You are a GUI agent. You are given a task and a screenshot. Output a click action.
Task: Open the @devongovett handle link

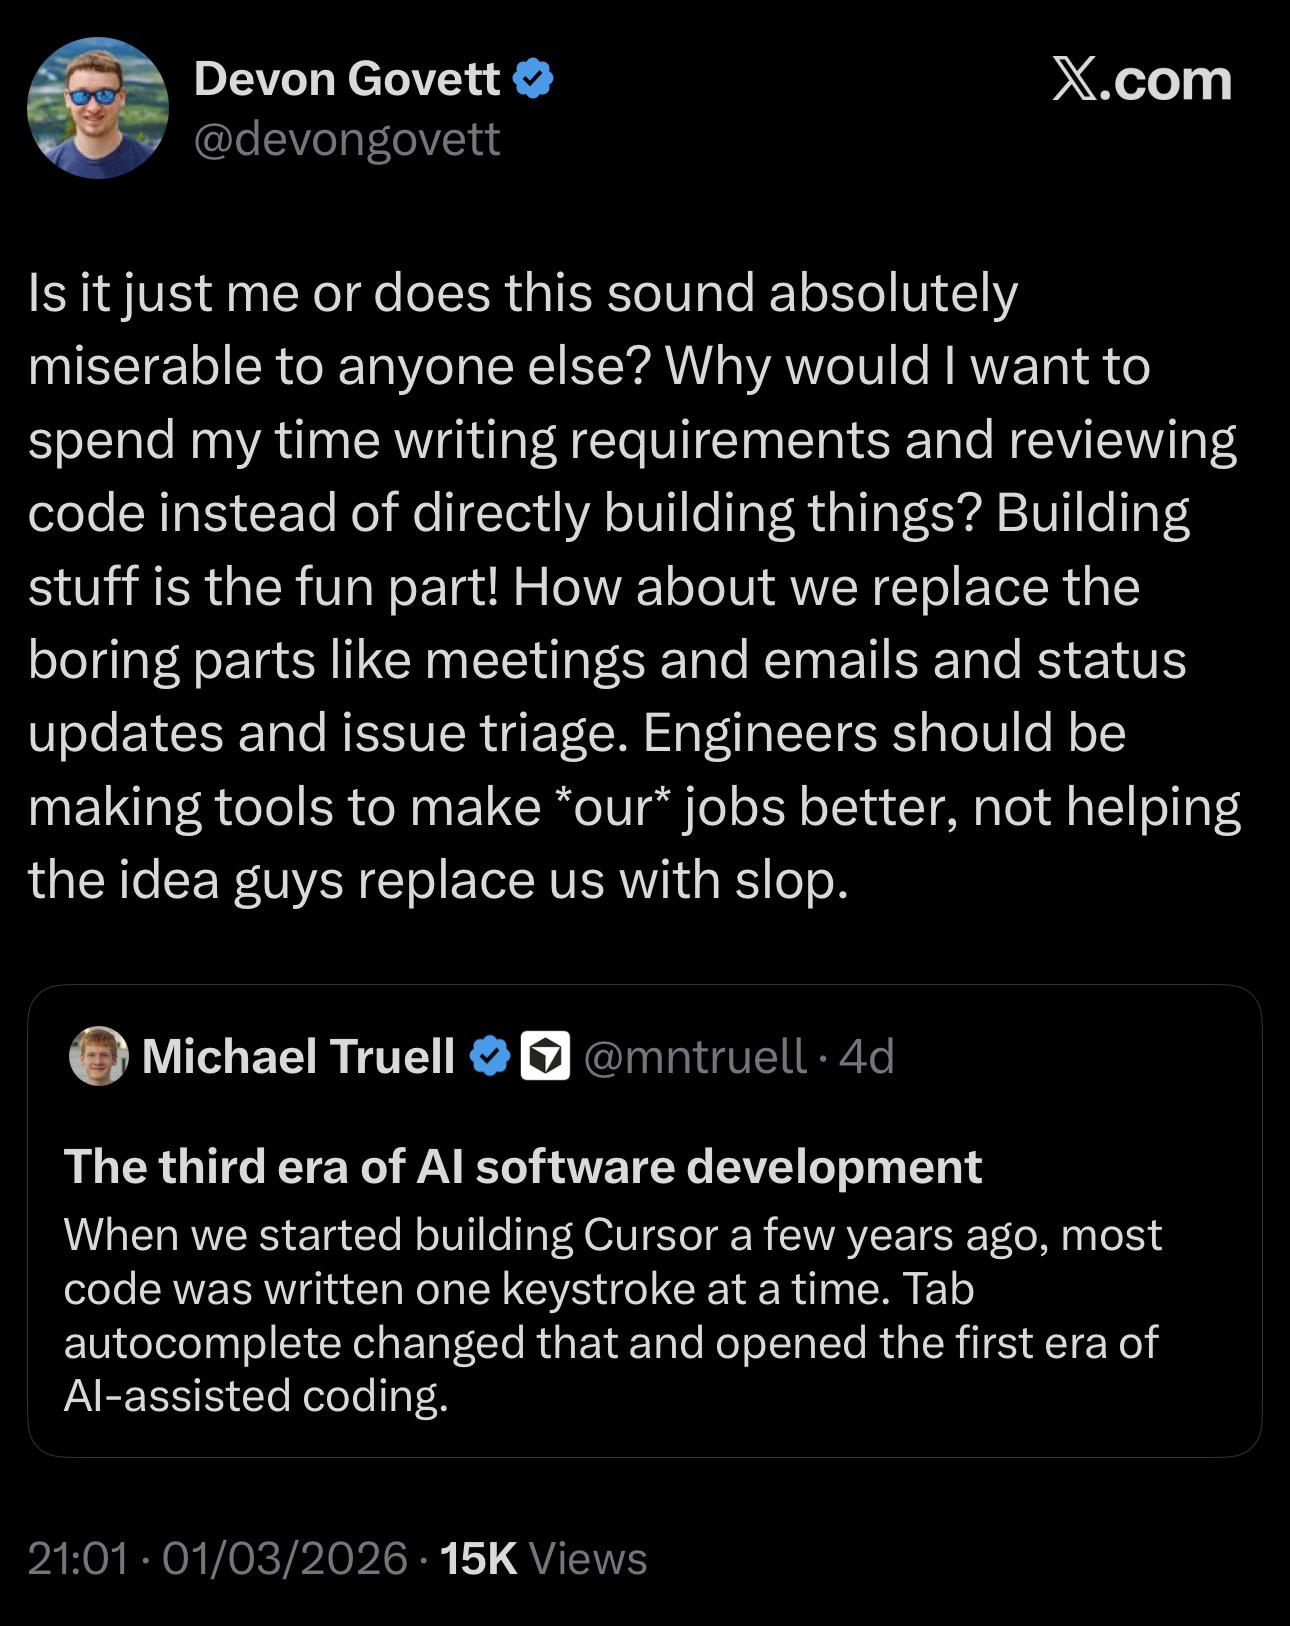(x=346, y=139)
